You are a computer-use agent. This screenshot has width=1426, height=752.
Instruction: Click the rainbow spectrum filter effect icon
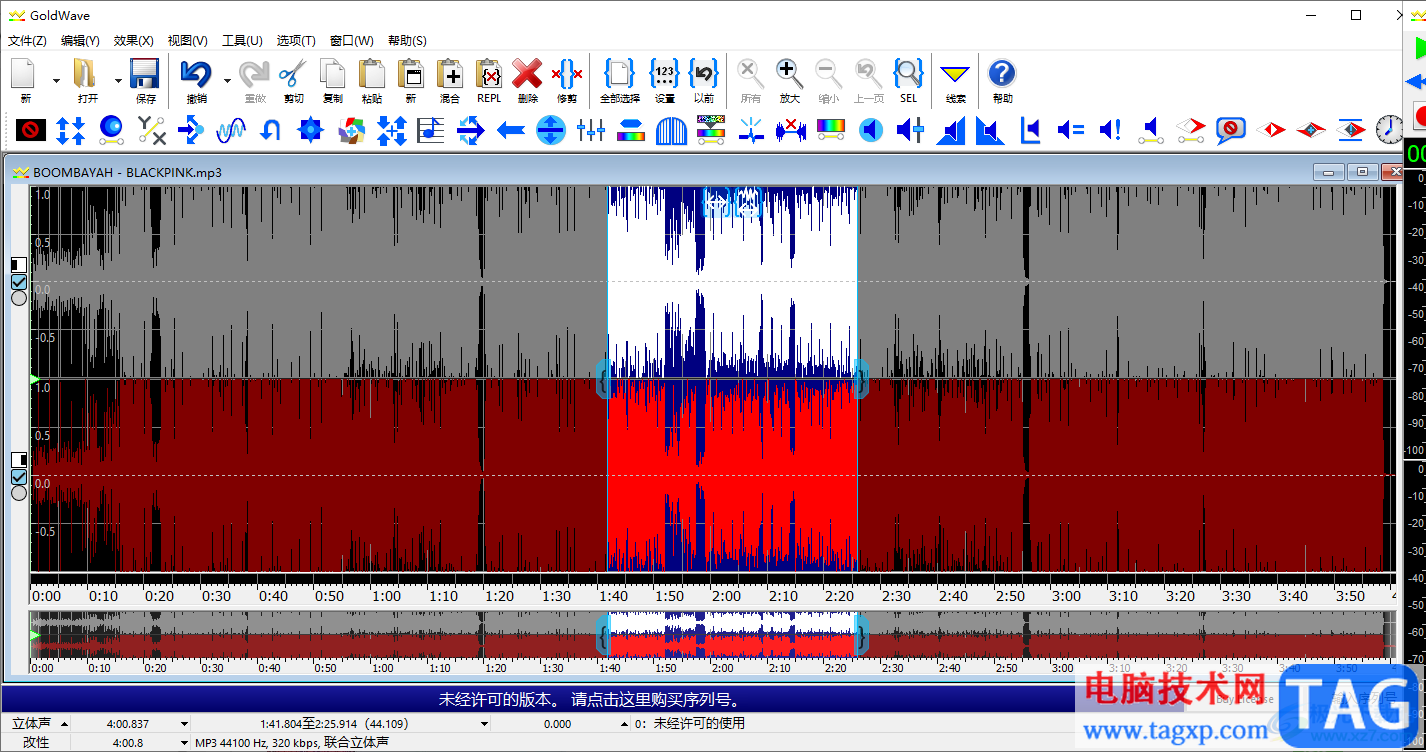click(830, 129)
